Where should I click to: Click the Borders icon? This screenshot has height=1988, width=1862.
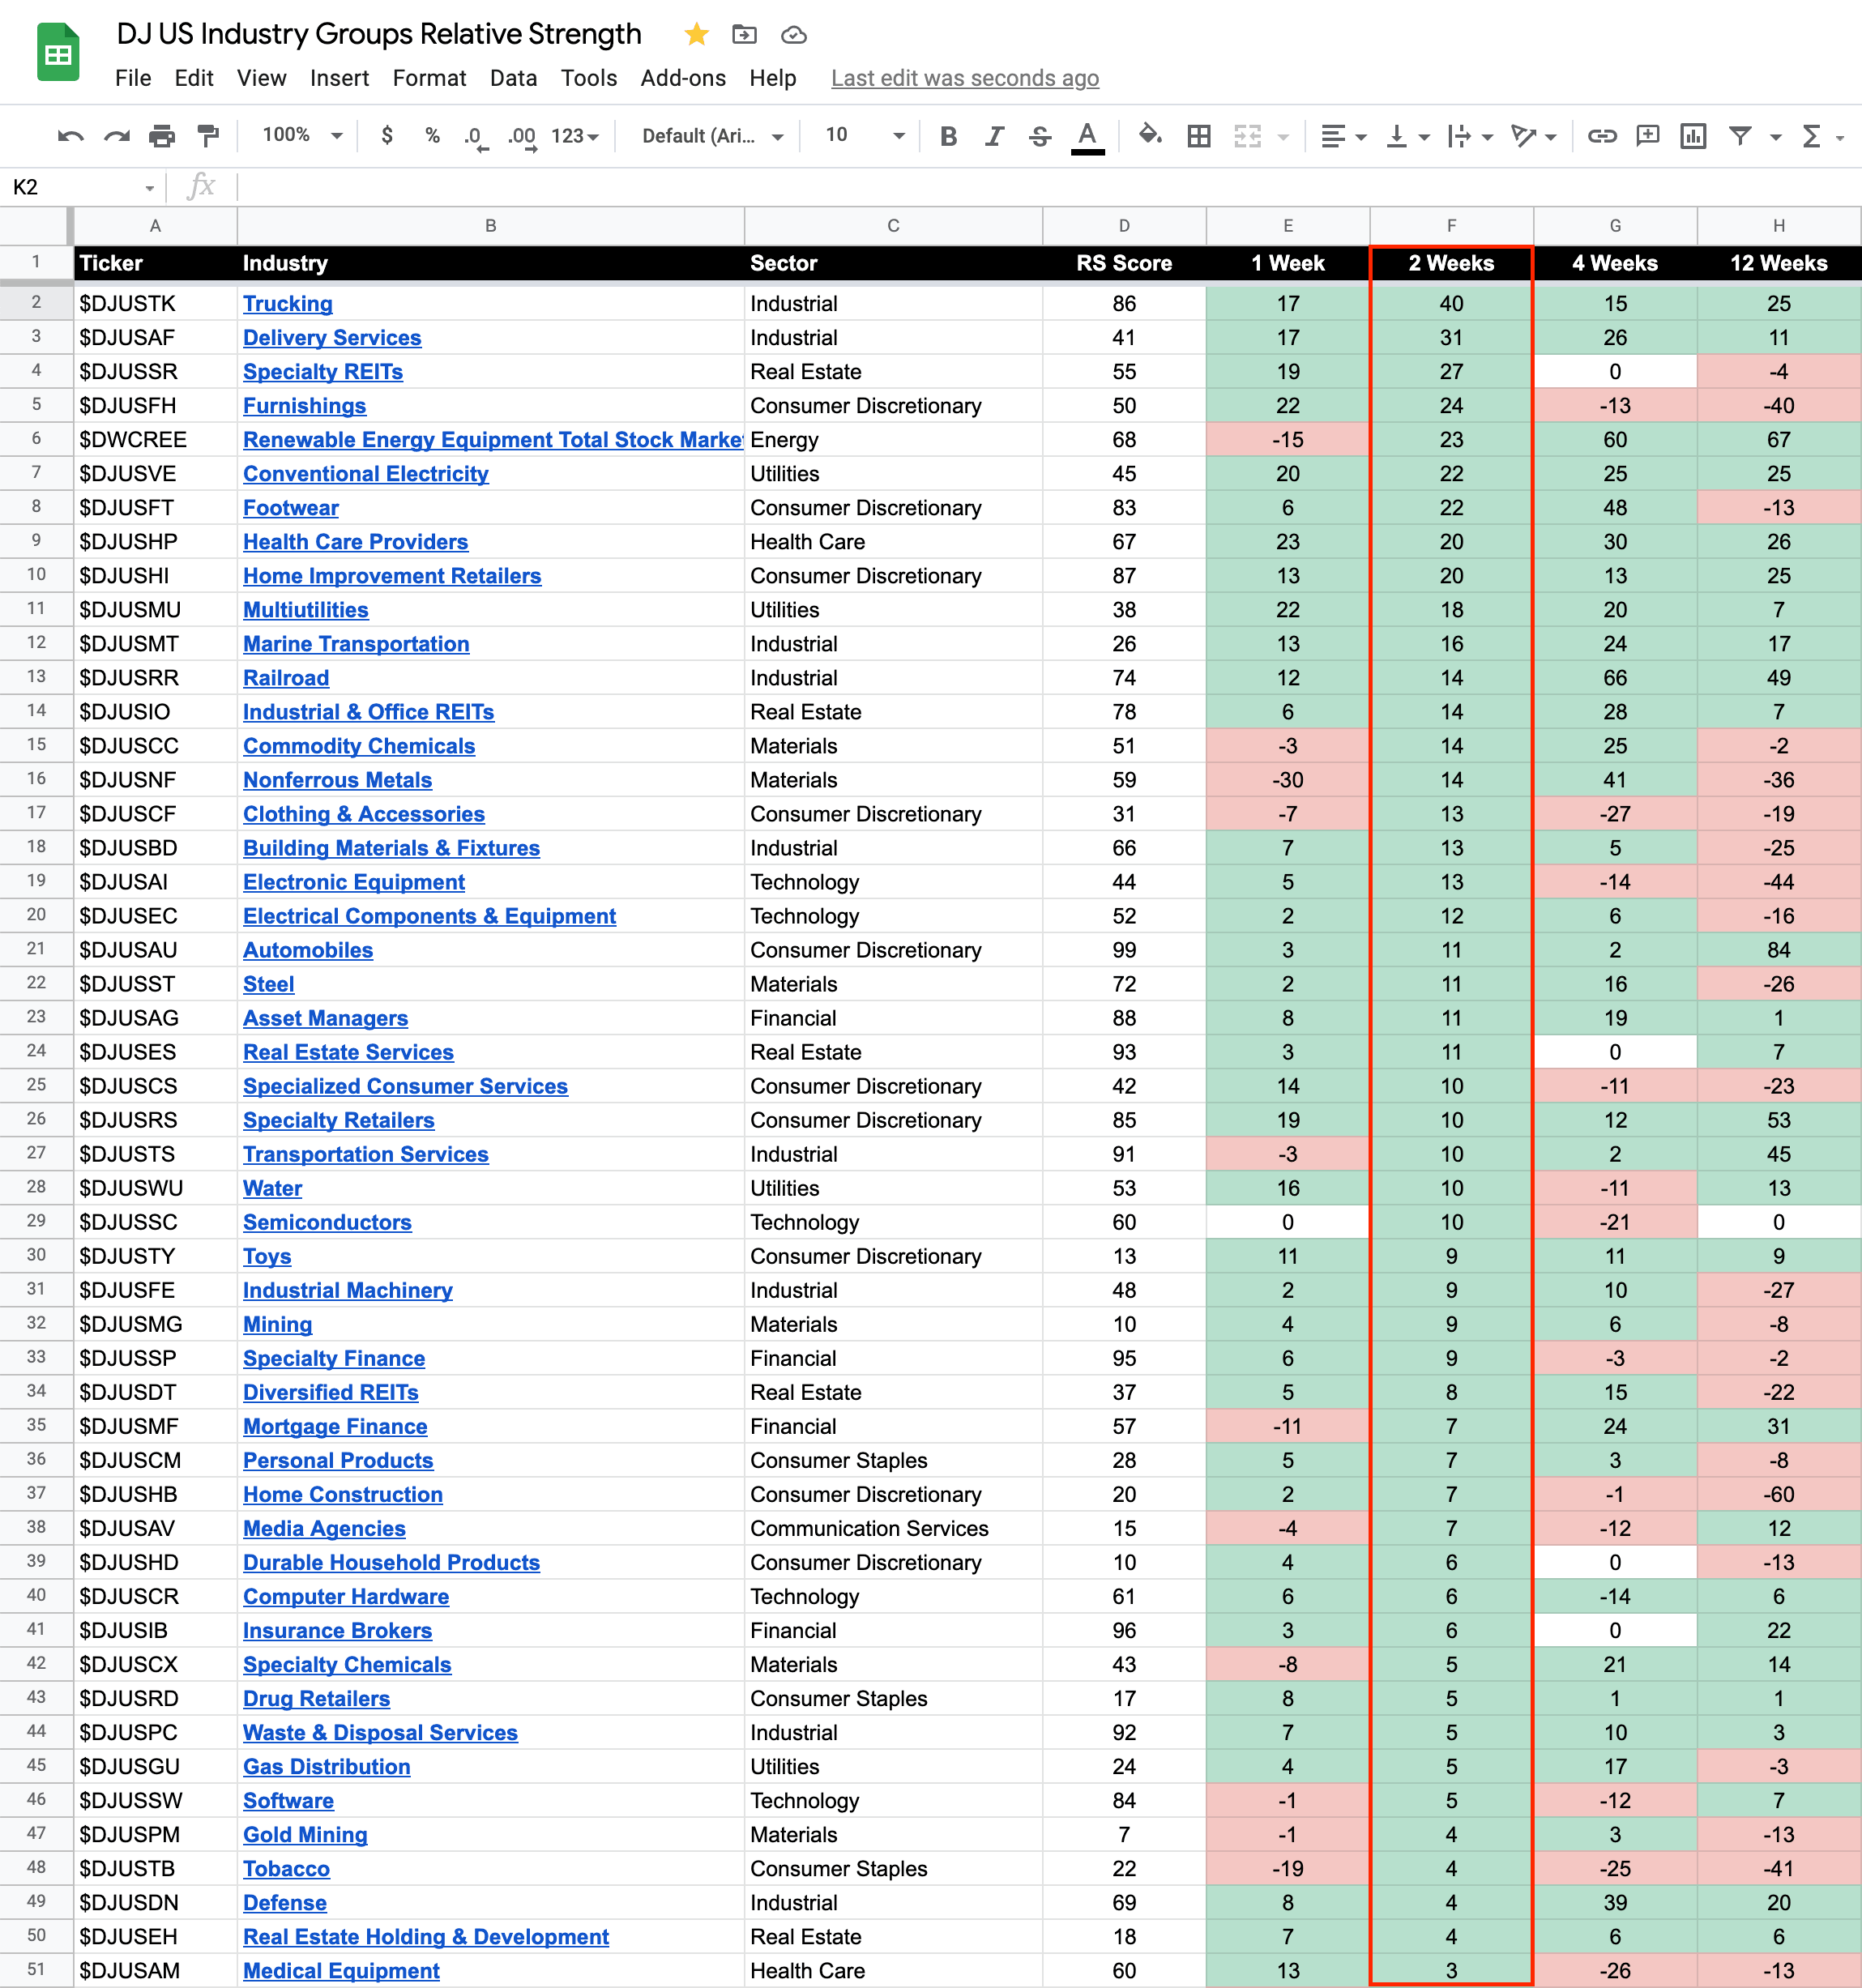pos(1198,136)
